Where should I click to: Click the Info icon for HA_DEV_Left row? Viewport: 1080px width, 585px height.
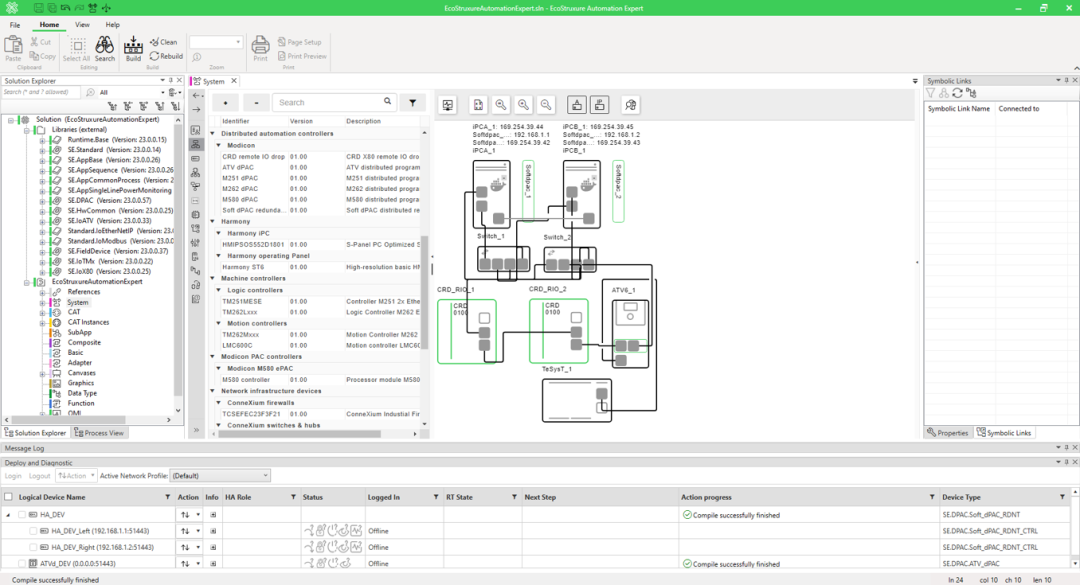[213, 531]
